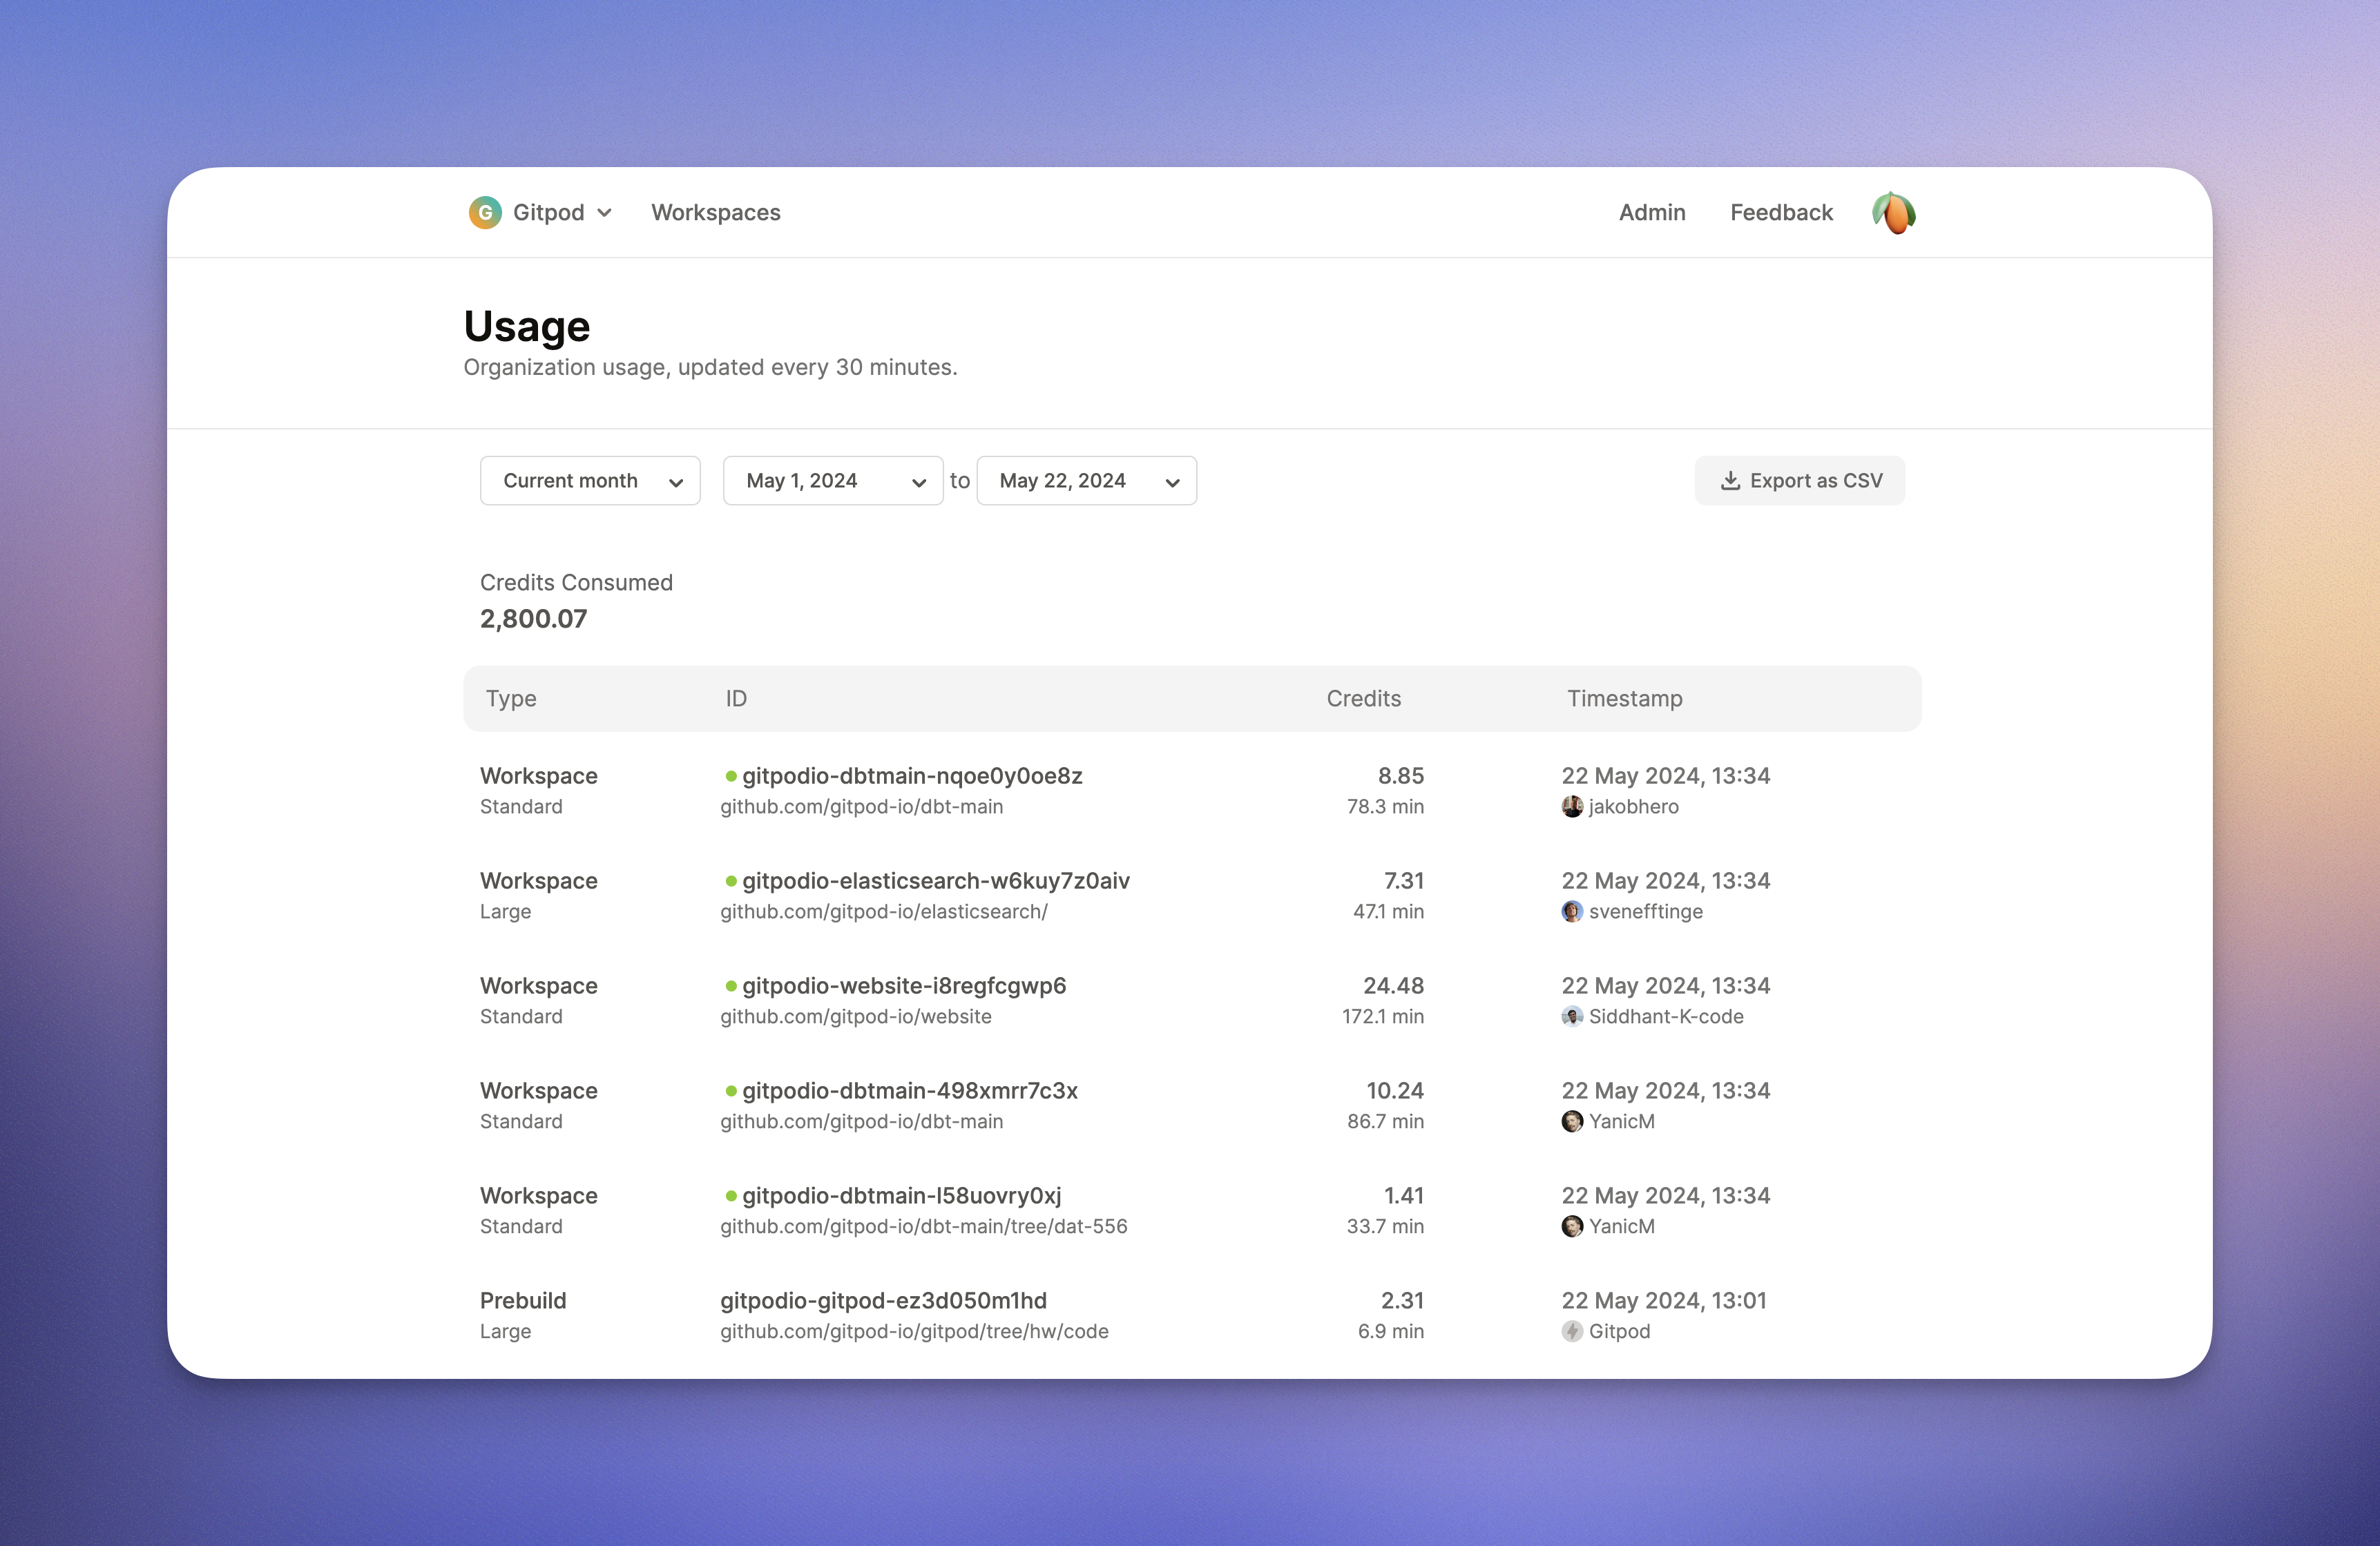2380x1546 pixels.
Task: Click svenefftinge's avatar icon
Action: [1572, 912]
